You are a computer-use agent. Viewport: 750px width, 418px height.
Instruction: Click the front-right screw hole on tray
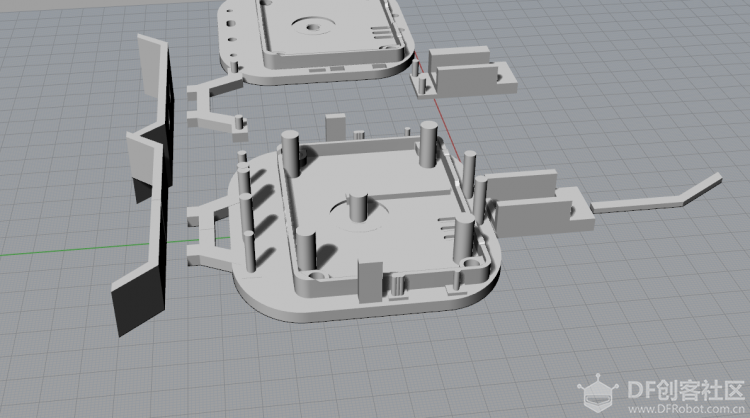(471, 263)
